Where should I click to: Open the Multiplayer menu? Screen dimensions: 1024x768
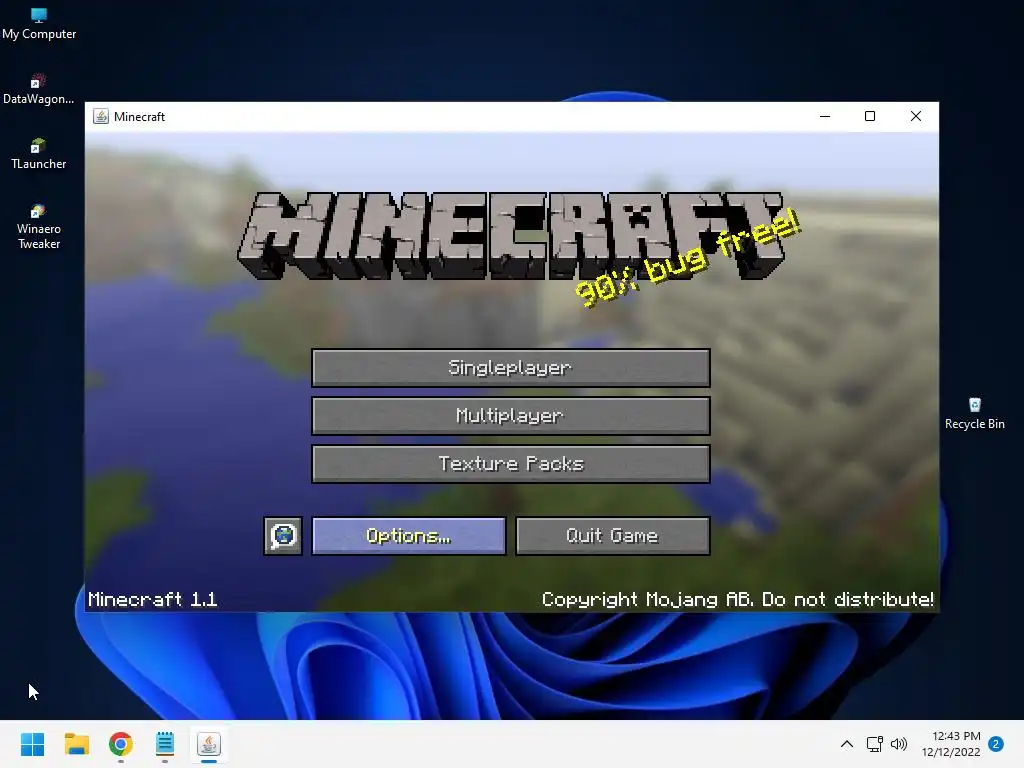tap(511, 415)
